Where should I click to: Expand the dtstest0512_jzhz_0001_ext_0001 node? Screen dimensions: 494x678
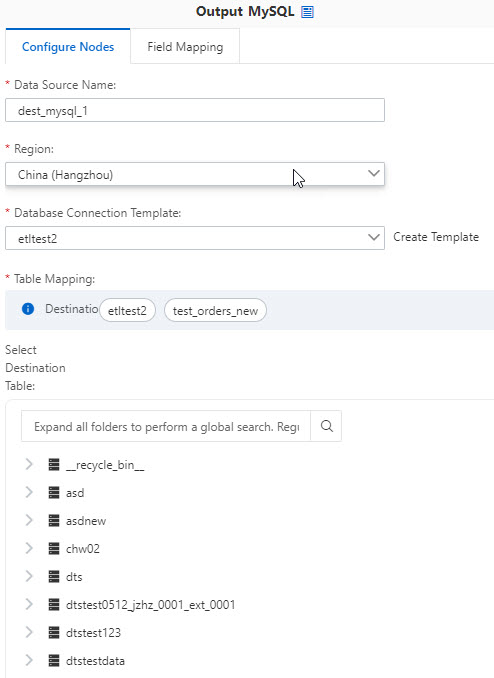29,604
